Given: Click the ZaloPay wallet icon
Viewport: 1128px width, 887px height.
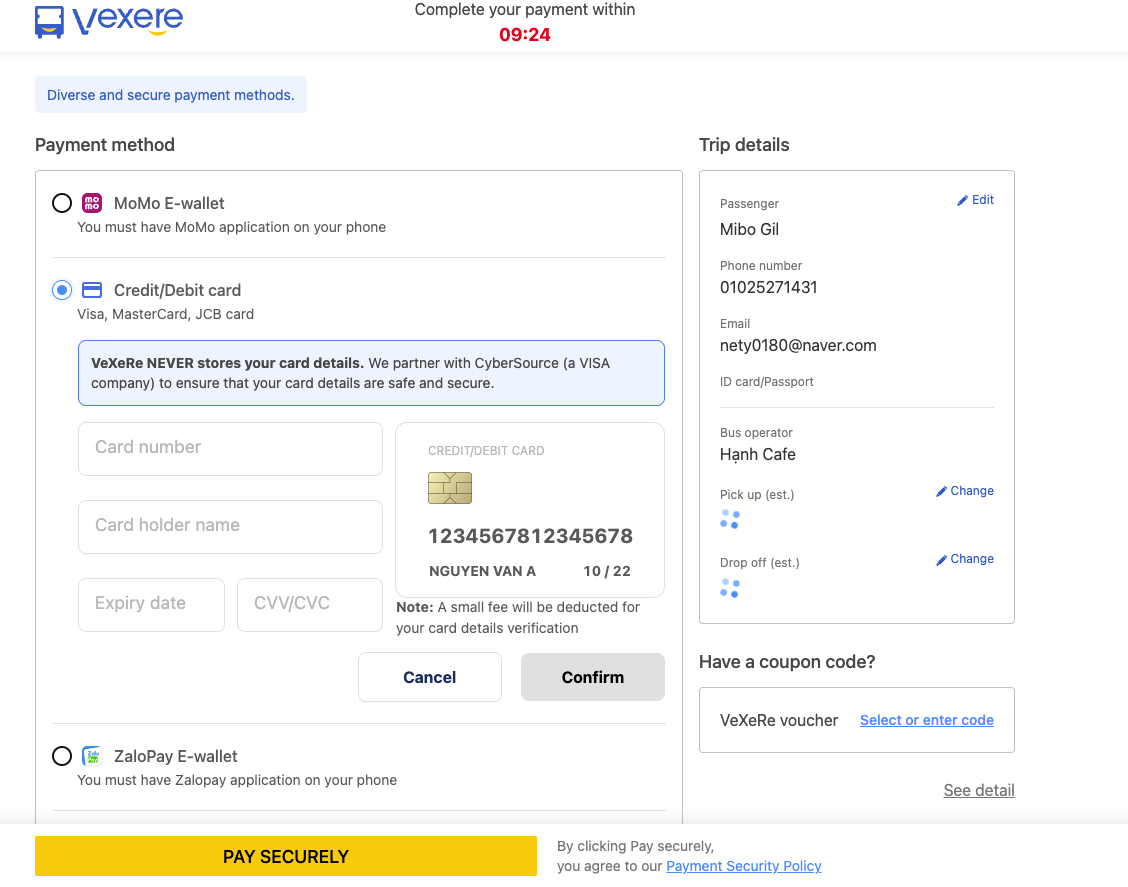Looking at the screenshot, I should [x=91, y=756].
